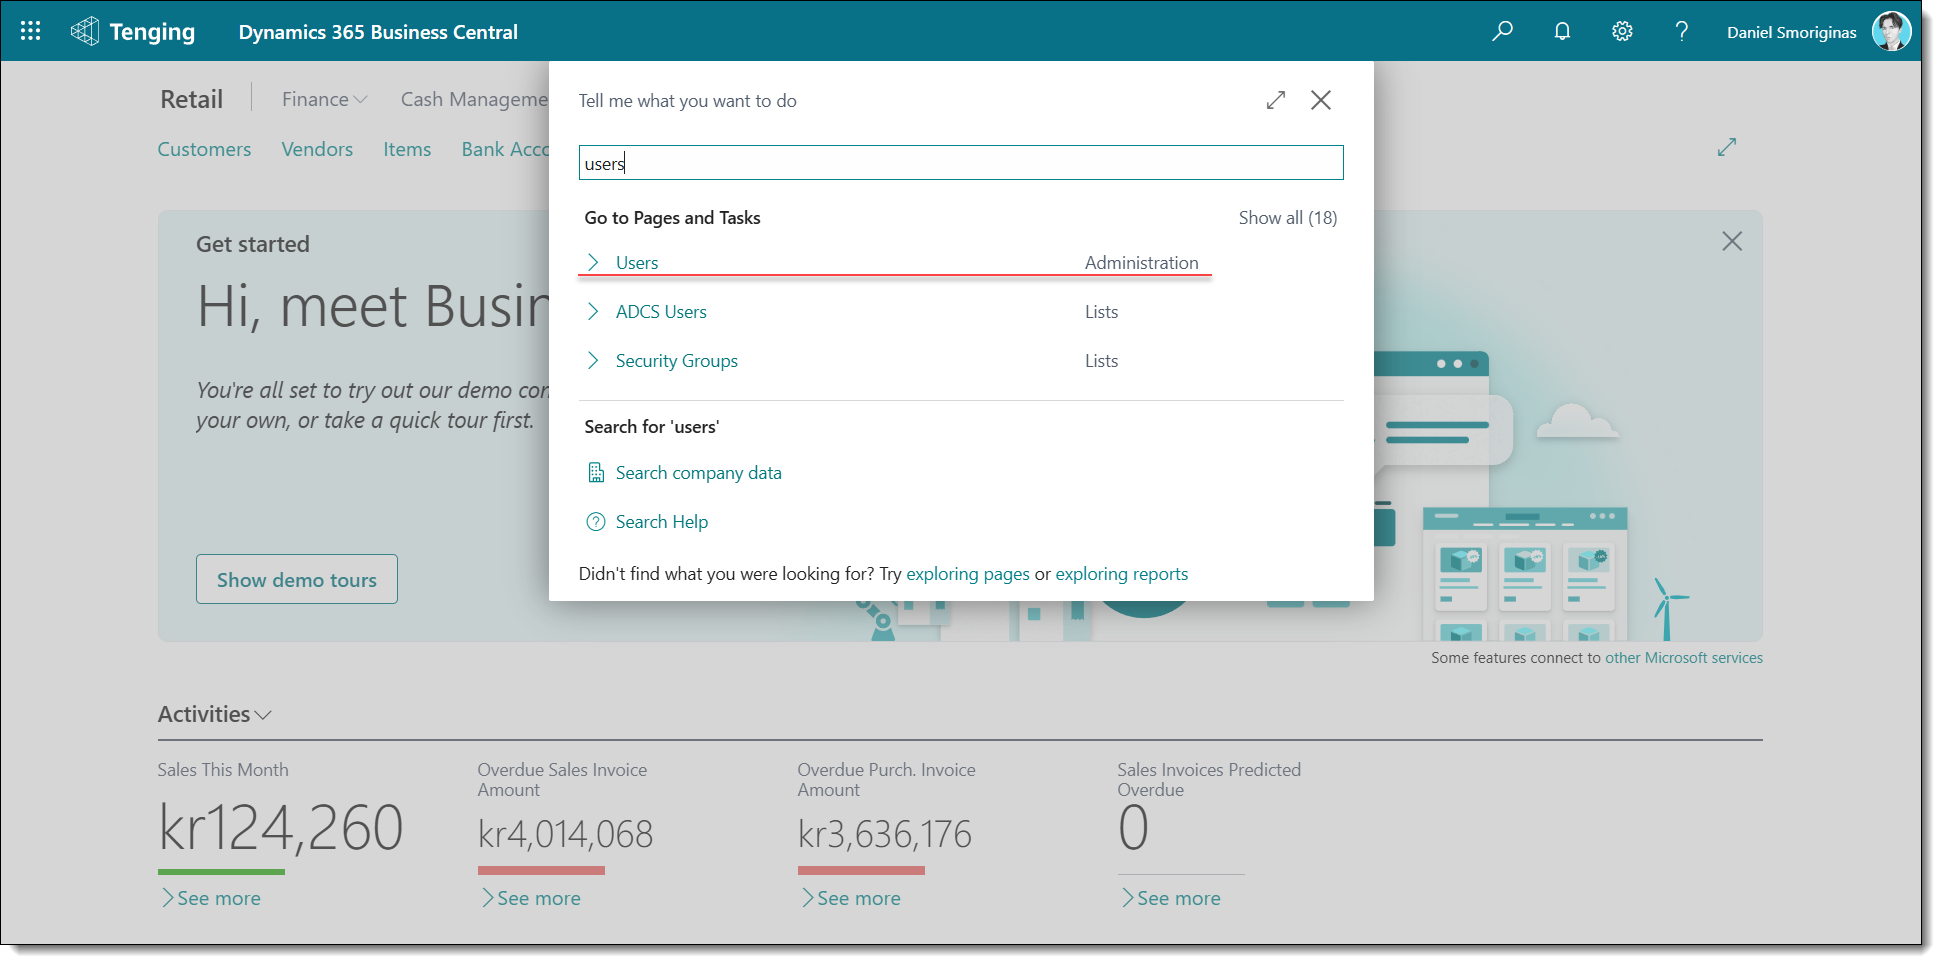Go to Items list
The height and width of the screenshot is (965, 1942).
pyautogui.click(x=407, y=149)
